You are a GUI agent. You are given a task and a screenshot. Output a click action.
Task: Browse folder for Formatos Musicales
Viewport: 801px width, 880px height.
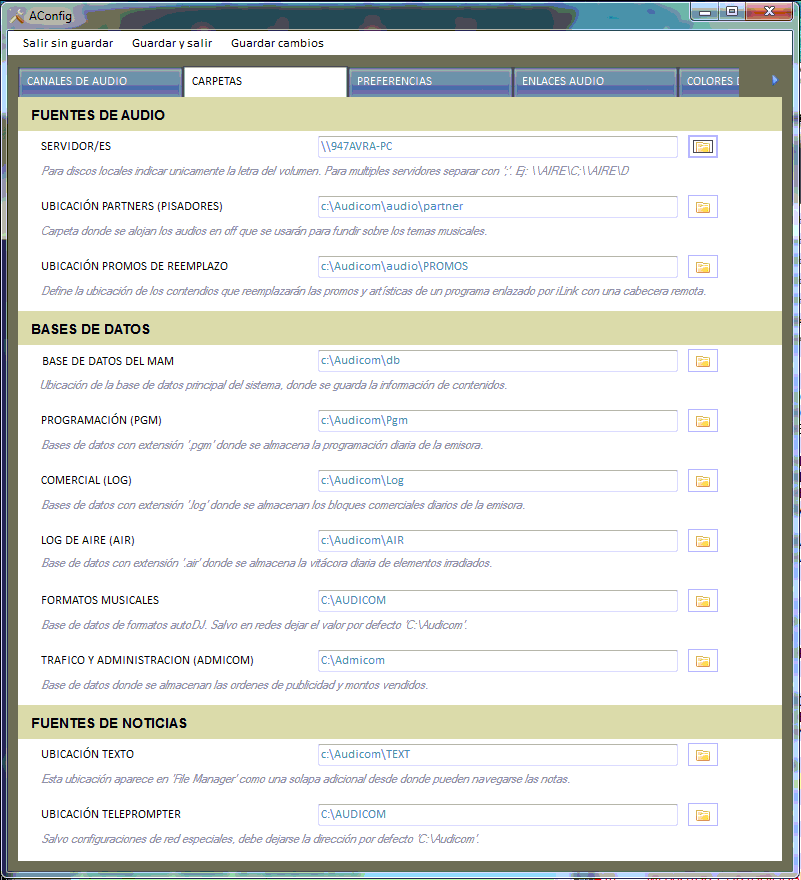click(x=702, y=601)
